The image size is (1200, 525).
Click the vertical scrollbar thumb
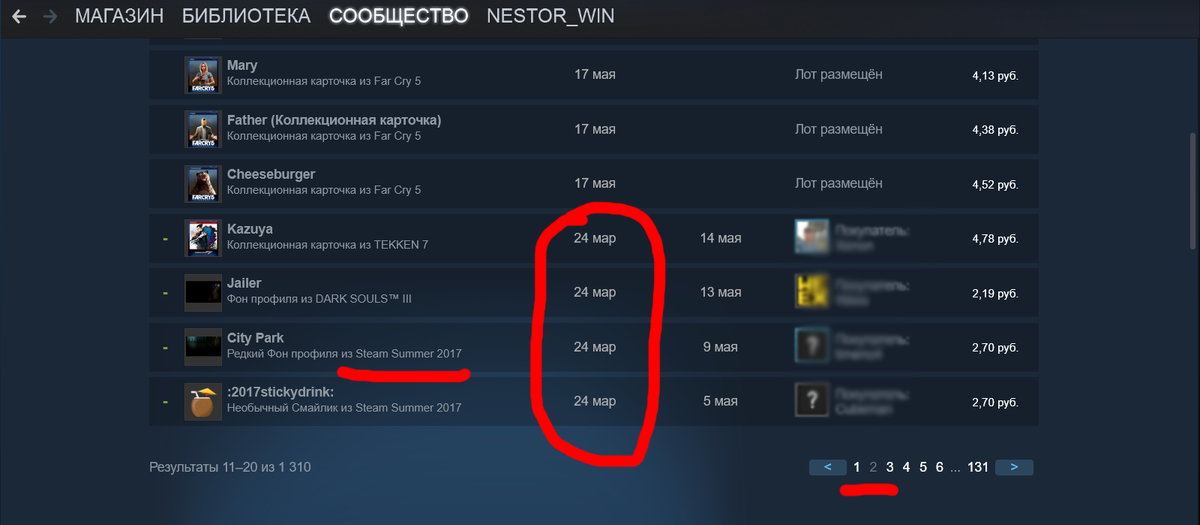click(1192, 190)
